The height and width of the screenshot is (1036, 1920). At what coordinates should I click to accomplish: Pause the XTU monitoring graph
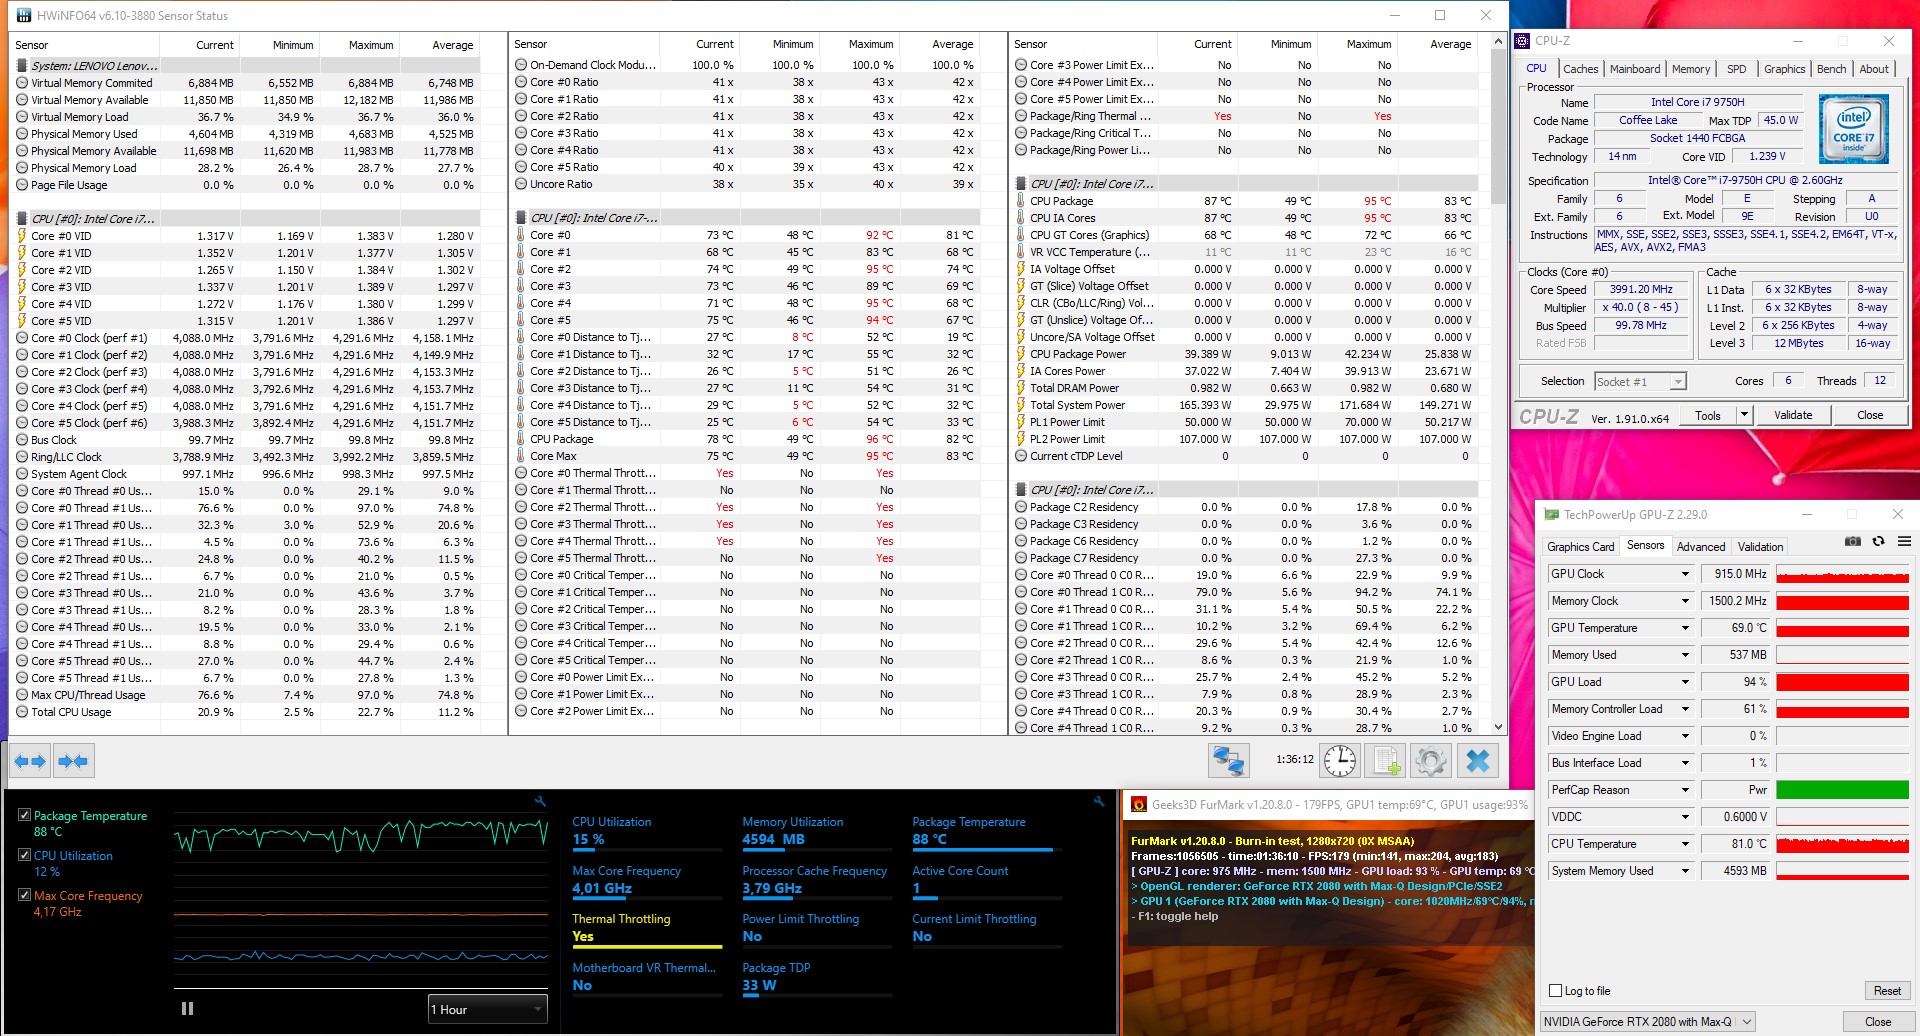point(187,1009)
